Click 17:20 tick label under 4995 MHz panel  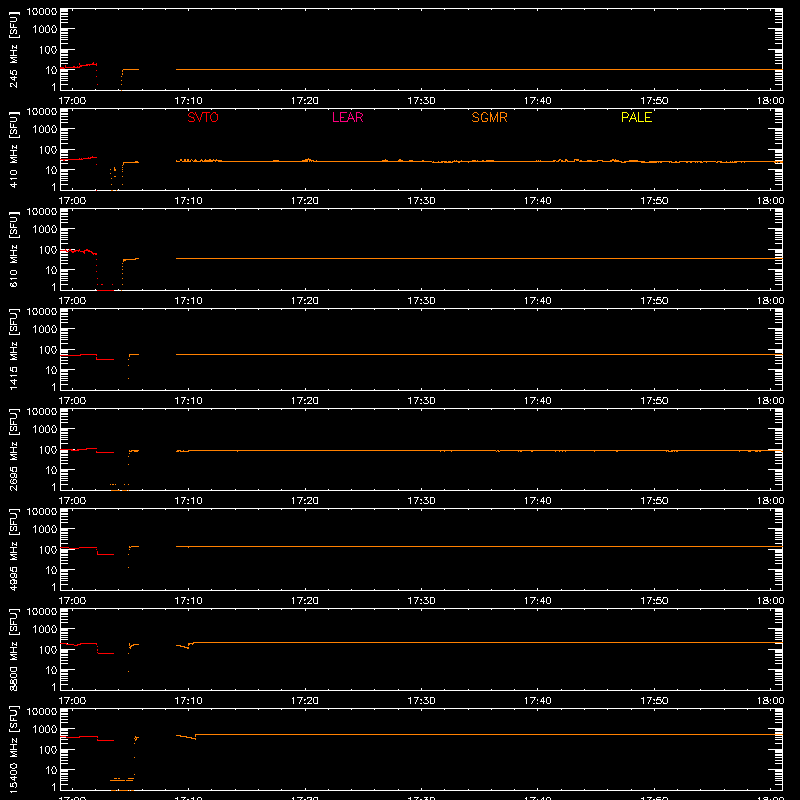pos(305,601)
